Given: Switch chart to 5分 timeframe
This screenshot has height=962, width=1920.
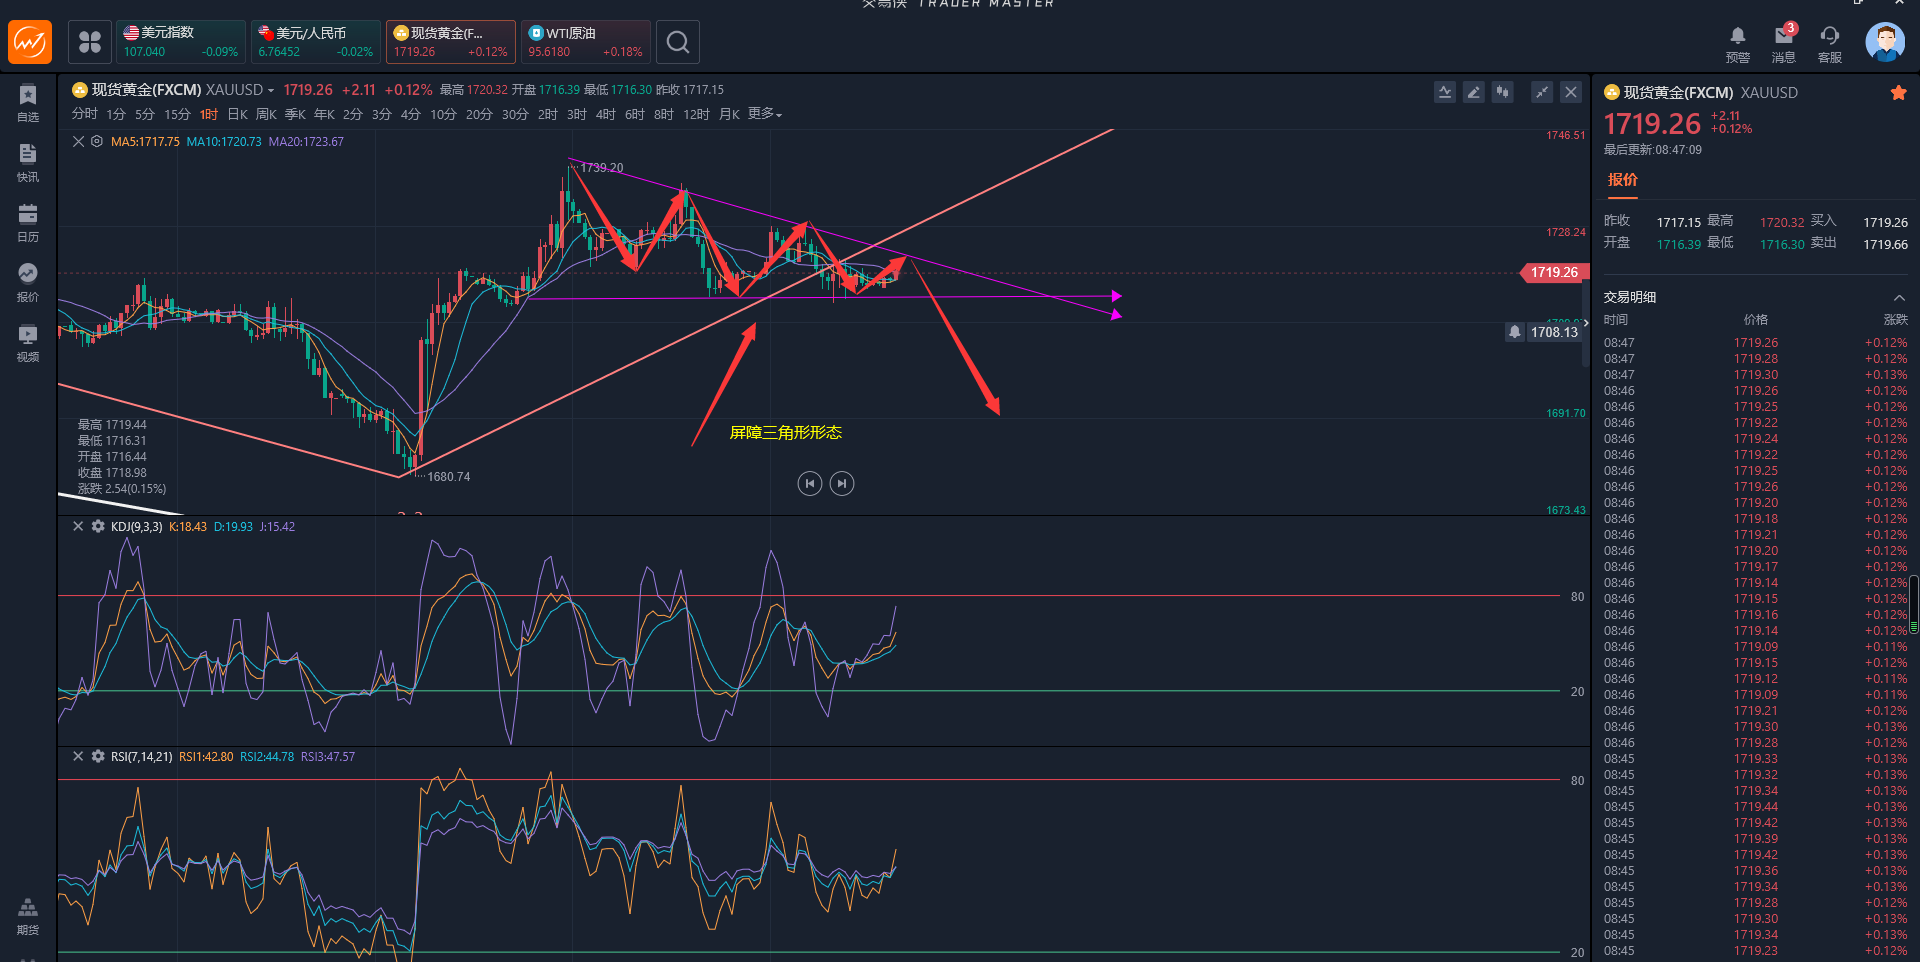Looking at the screenshot, I should [145, 114].
